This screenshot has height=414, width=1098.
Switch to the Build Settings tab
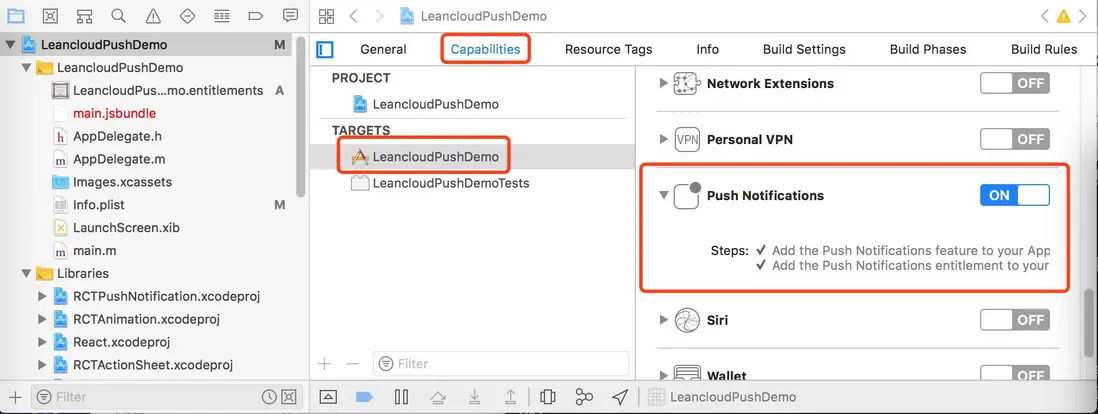click(803, 49)
